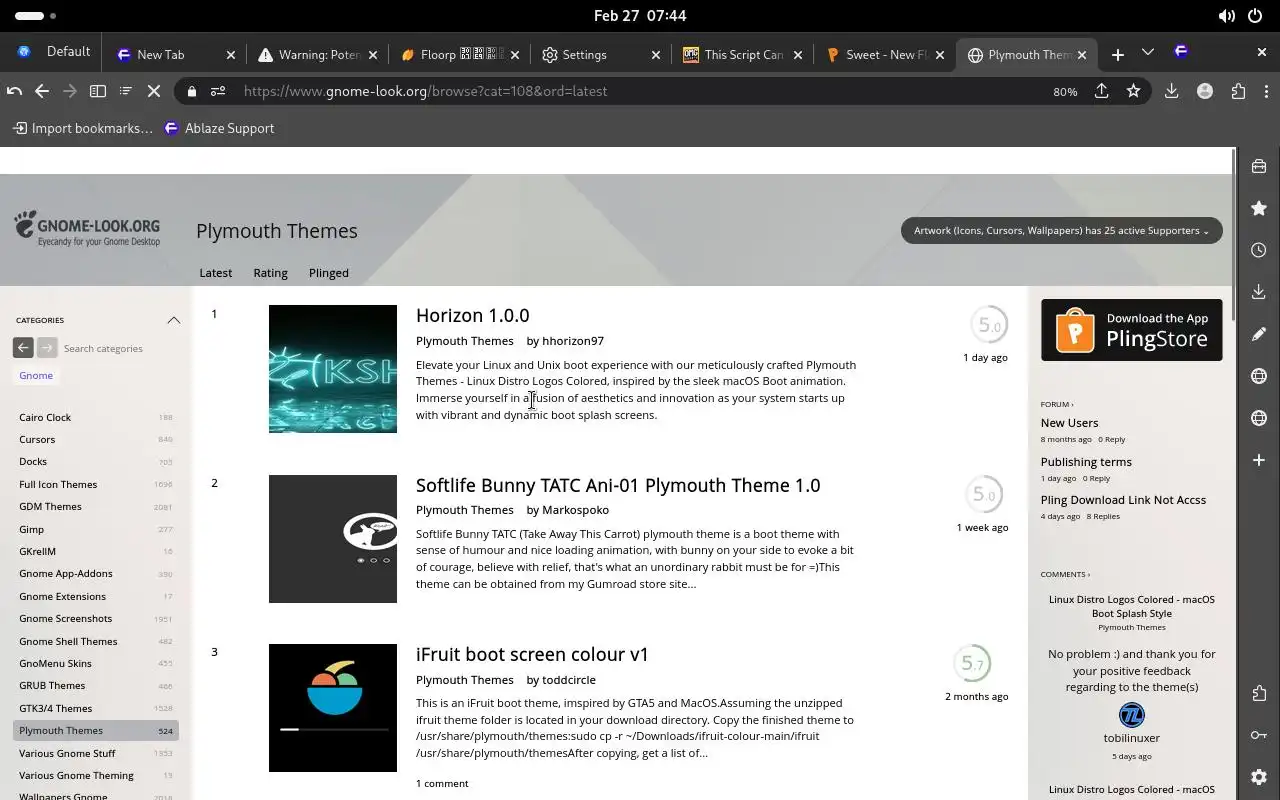Open bookmarks star panel in right sidebar
This screenshot has height=800, width=1280.
[x=1259, y=208]
